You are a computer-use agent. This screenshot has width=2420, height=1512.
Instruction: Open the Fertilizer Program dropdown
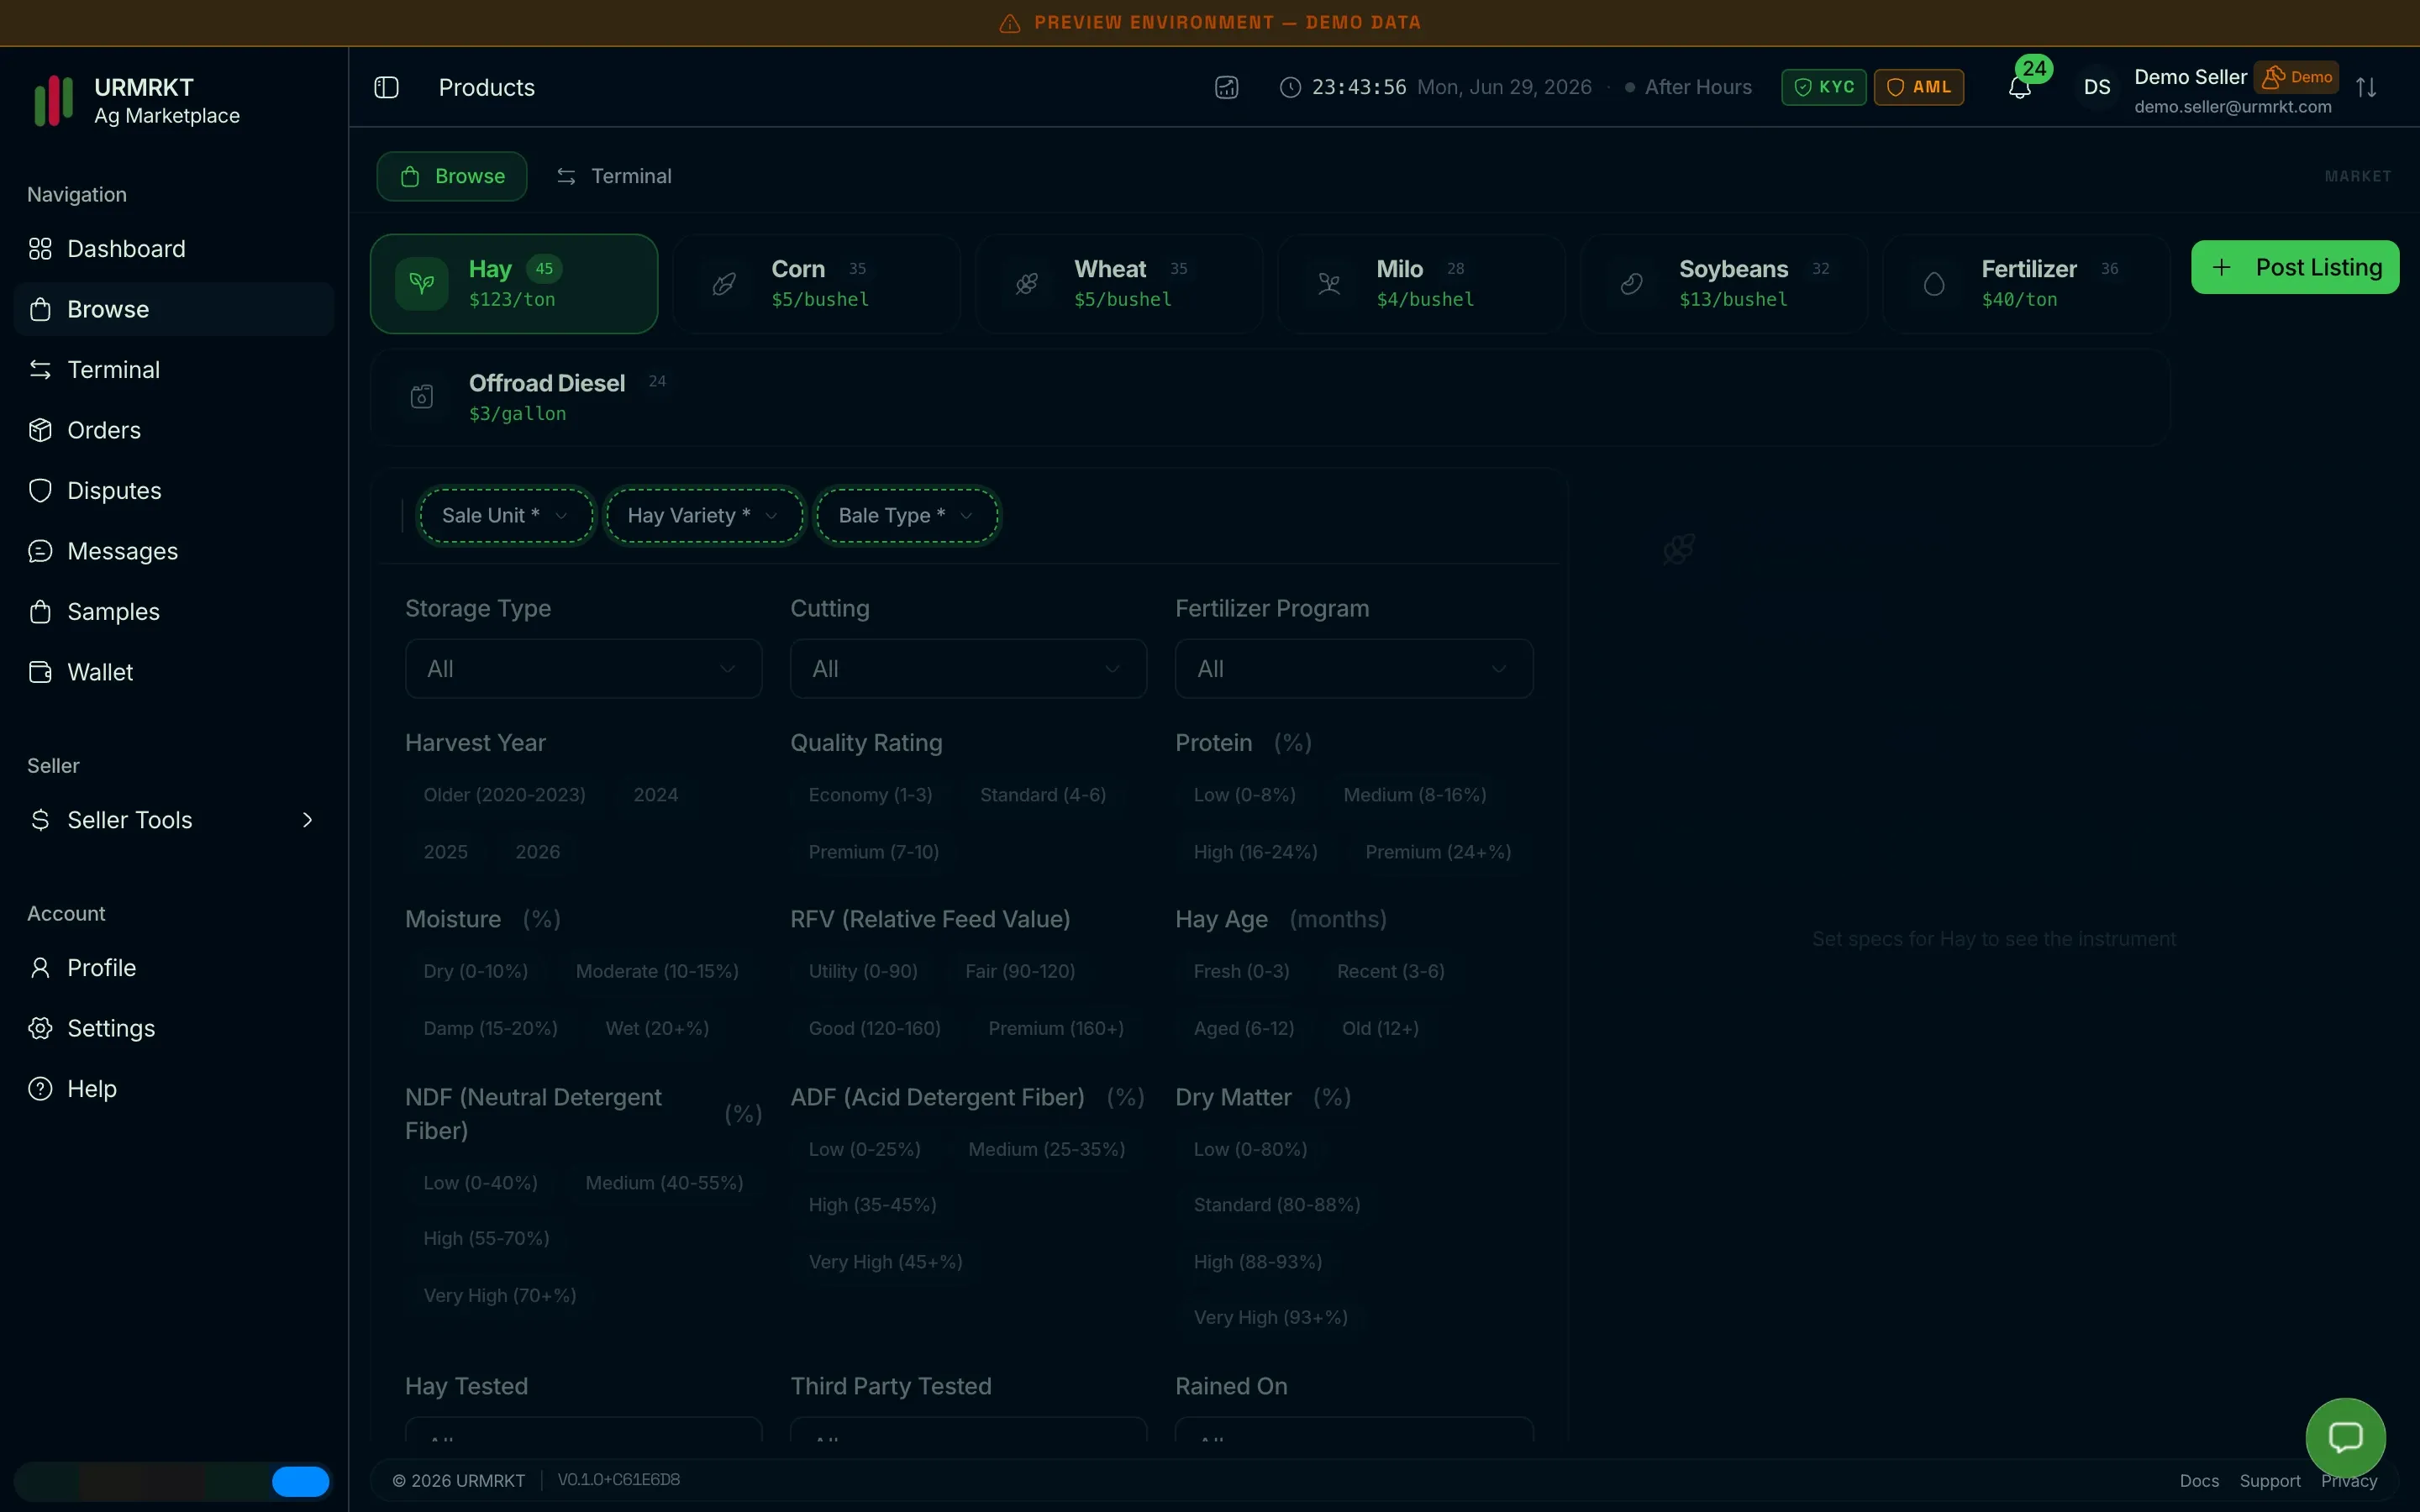[x=1354, y=669]
